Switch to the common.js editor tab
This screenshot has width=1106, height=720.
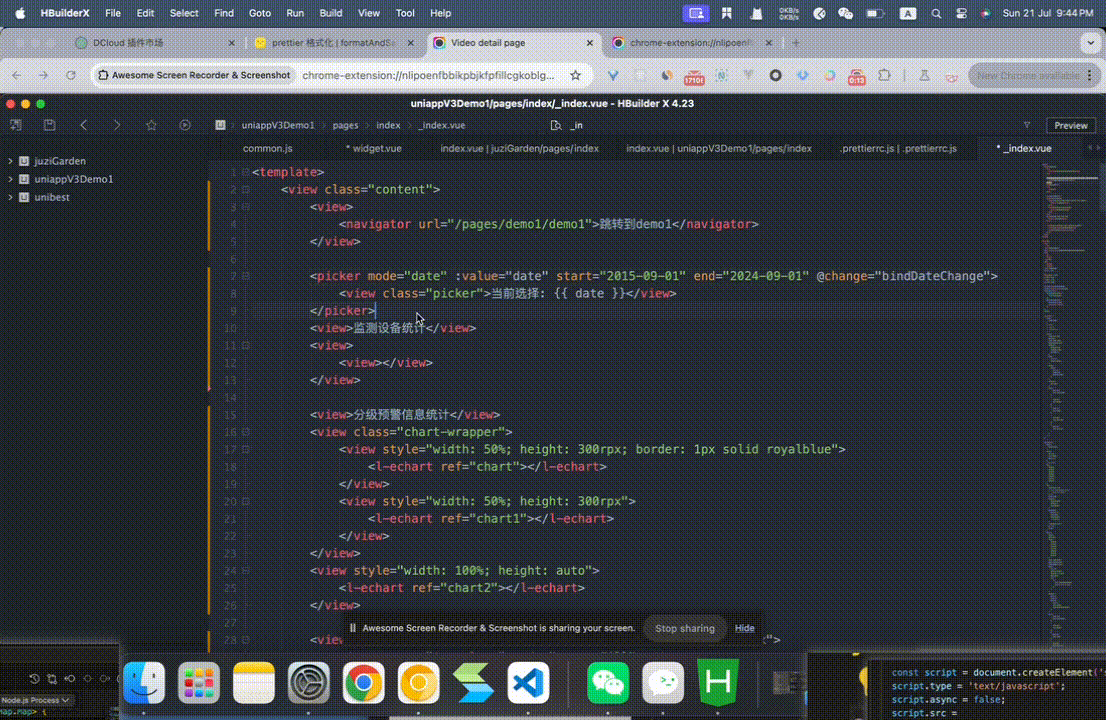click(267, 147)
